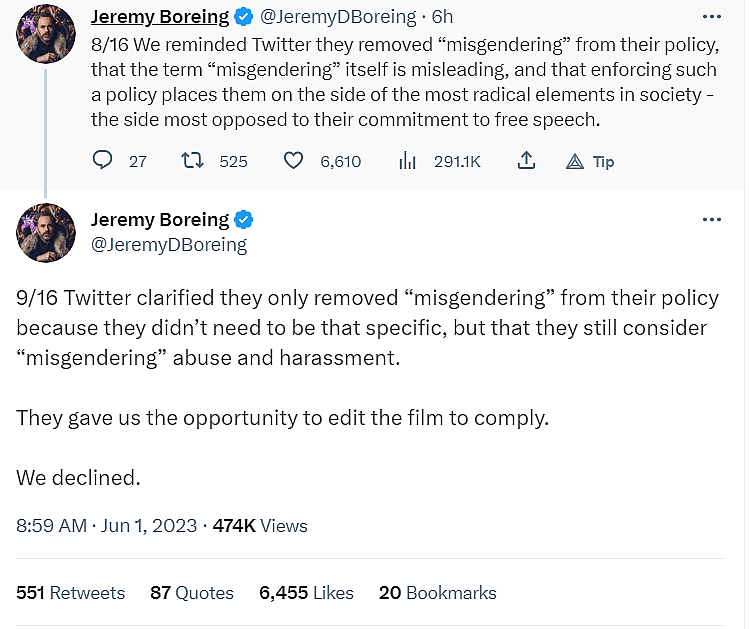749x629 pixels.
Task: Click the 474K Views count
Action: [x=260, y=525]
